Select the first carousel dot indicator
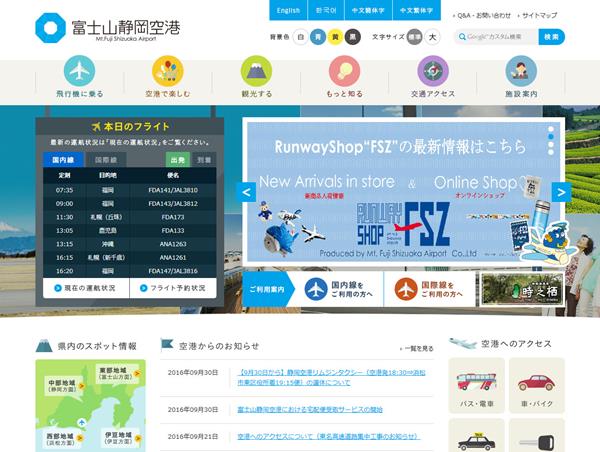Screen dimensions: 600x452 point(551,129)
